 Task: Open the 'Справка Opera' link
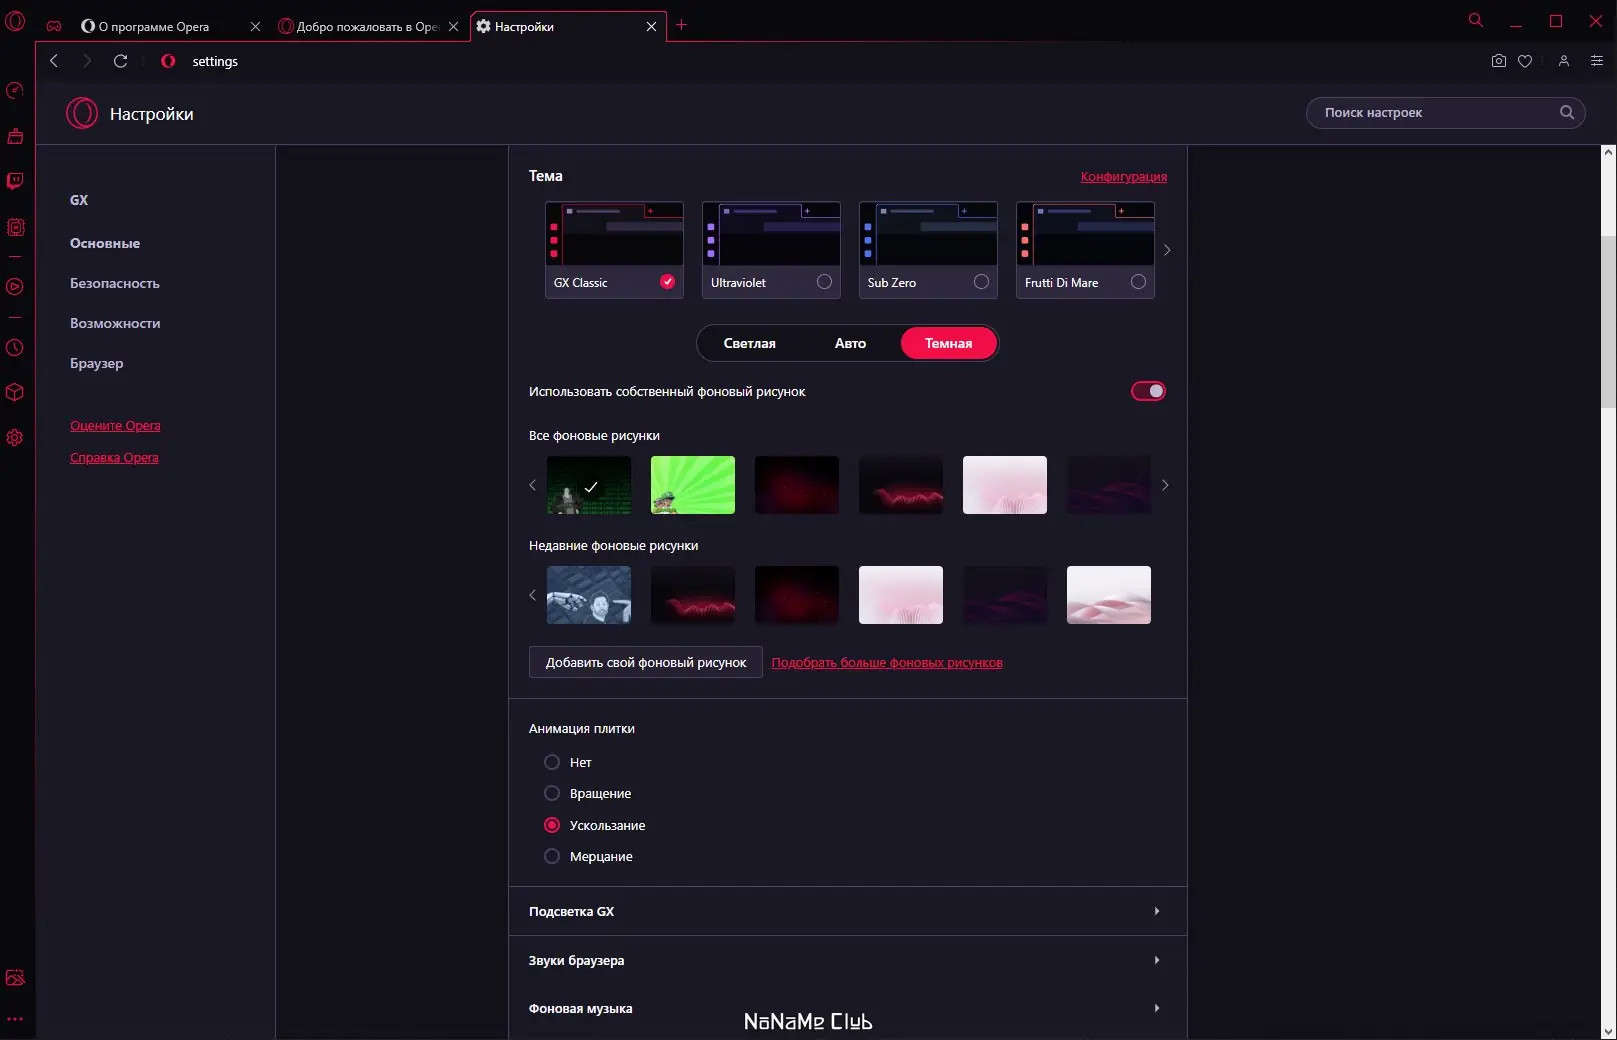114,457
